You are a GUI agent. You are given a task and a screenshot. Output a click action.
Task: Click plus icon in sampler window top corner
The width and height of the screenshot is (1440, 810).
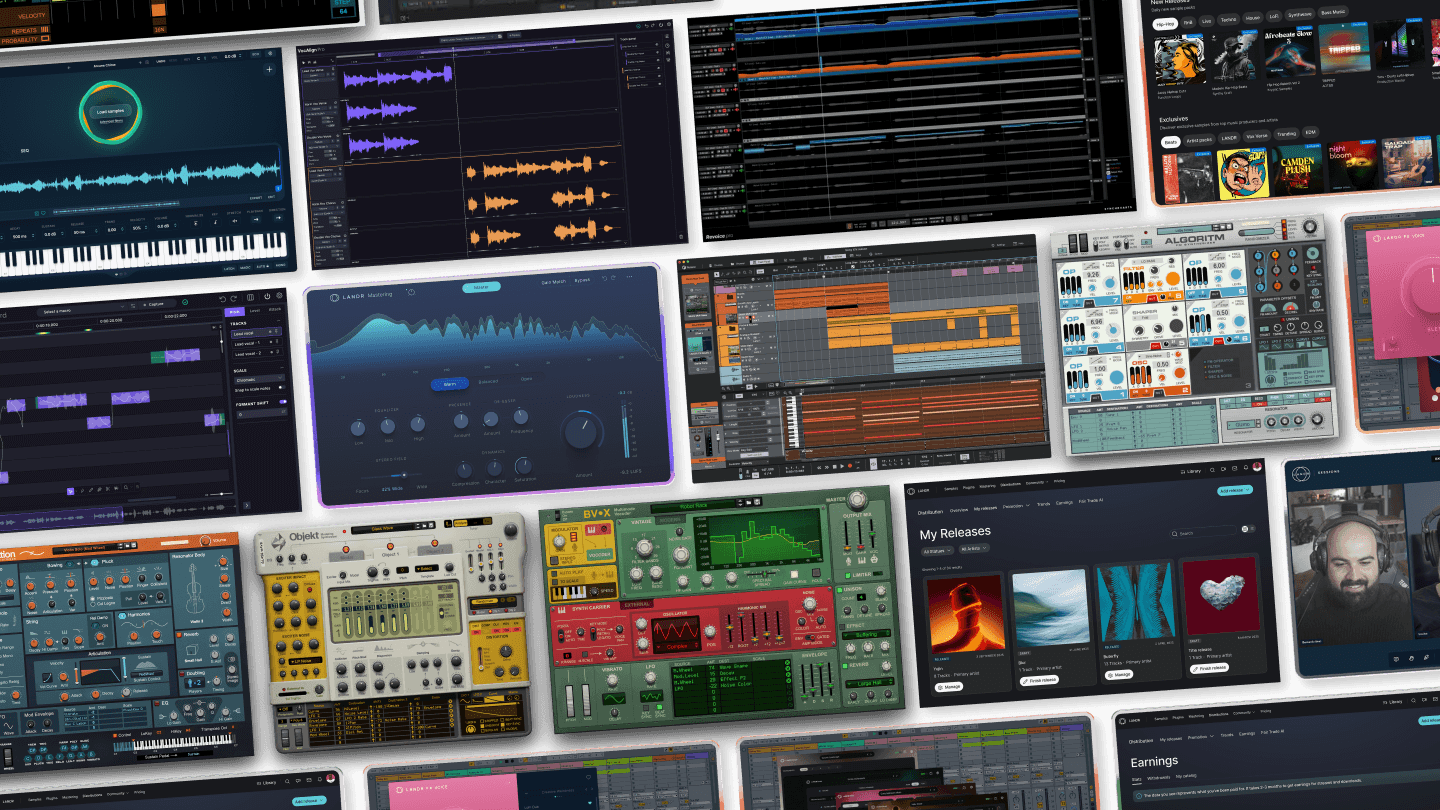(269, 69)
